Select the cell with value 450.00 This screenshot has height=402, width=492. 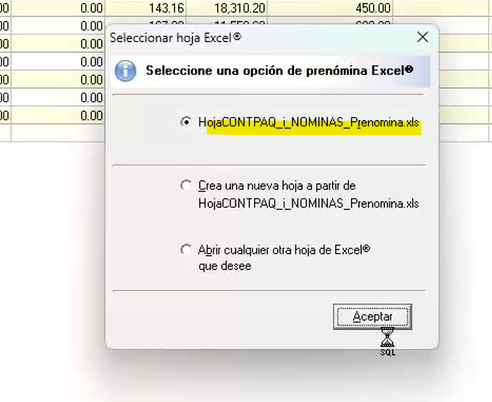pos(330,8)
